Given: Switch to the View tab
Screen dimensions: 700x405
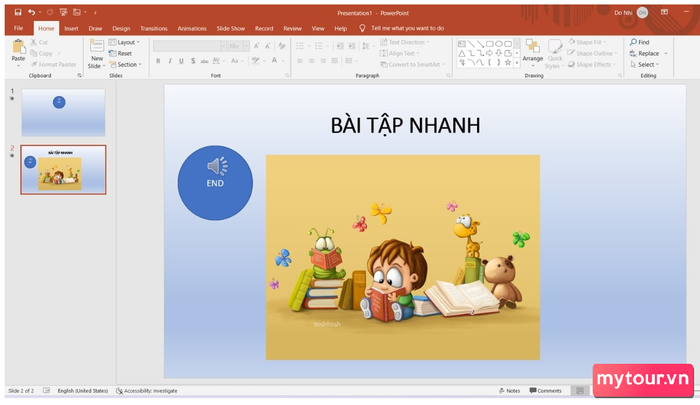Looking at the screenshot, I should click(x=318, y=28).
